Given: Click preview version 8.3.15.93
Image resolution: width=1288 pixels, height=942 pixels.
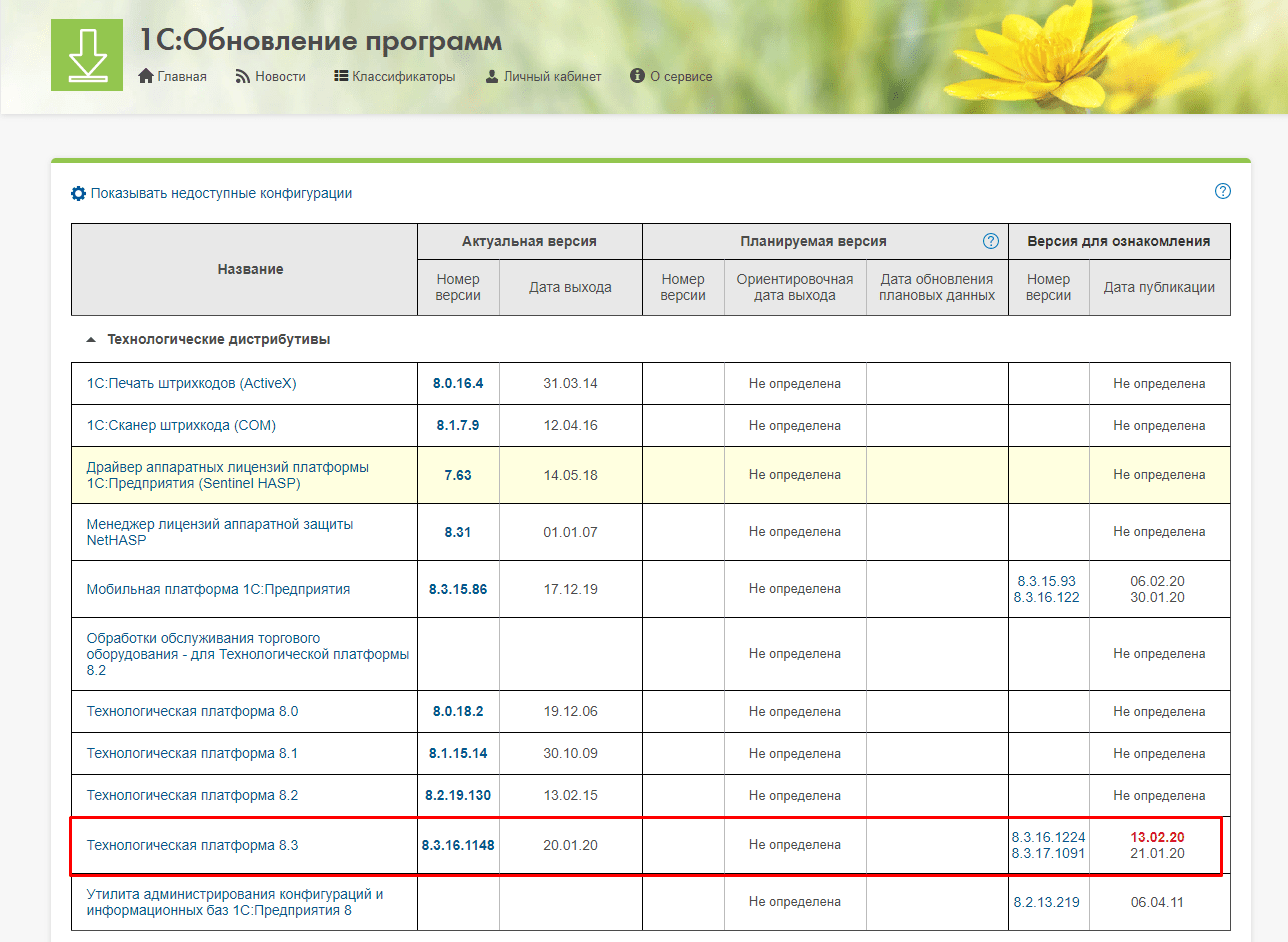Looking at the screenshot, I should click(1048, 581).
